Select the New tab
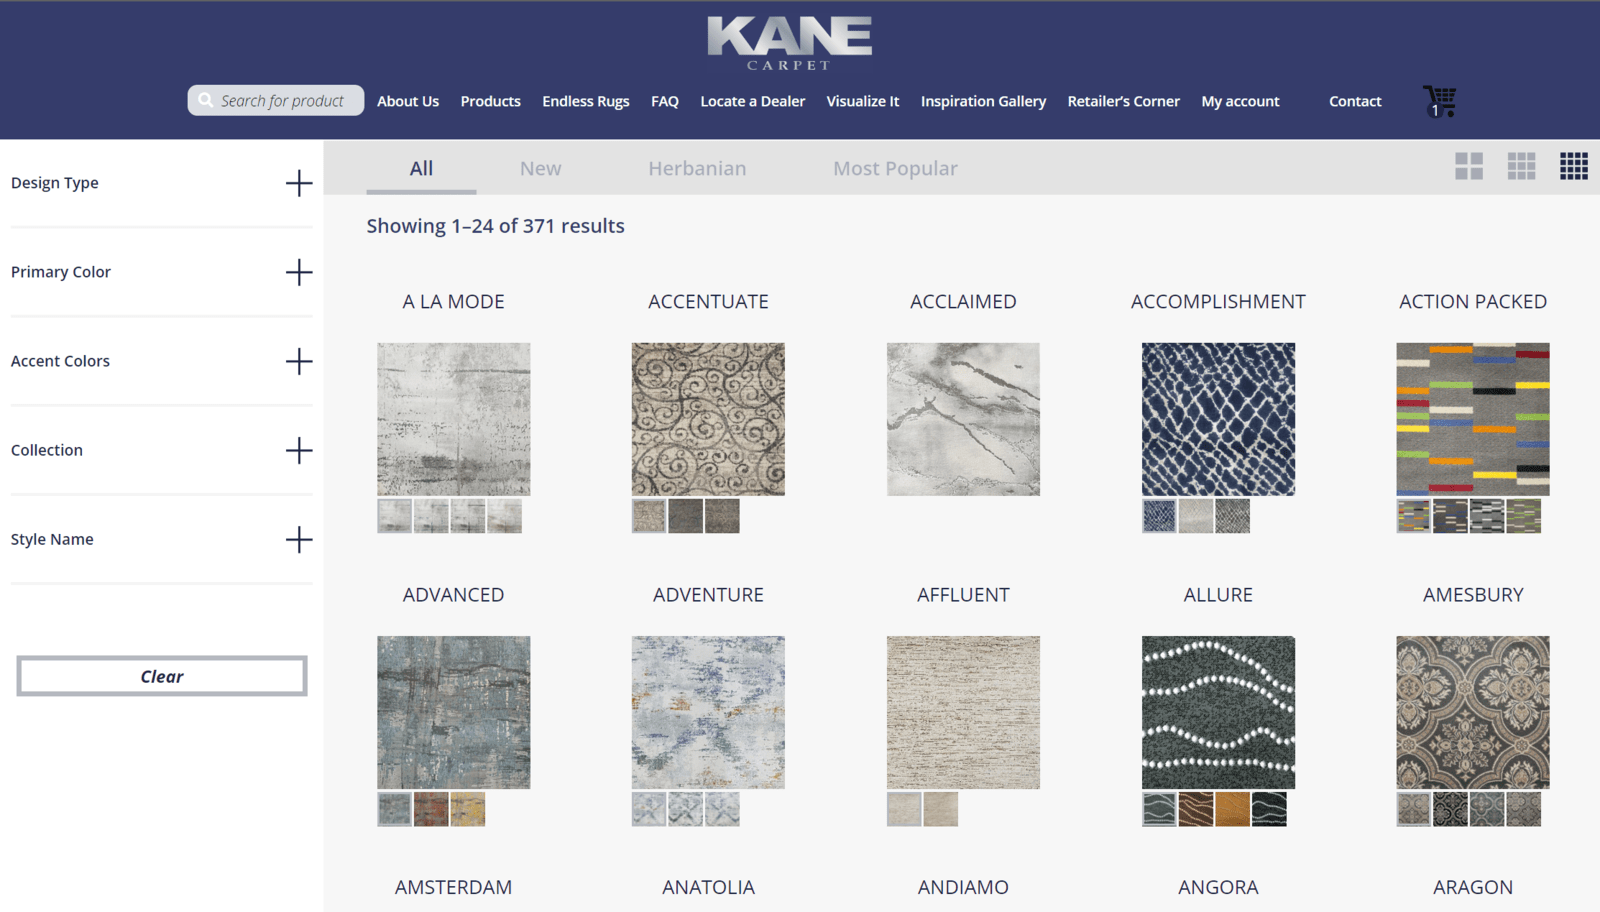The height and width of the screenshot is (912, 1600). click(540, 168)
